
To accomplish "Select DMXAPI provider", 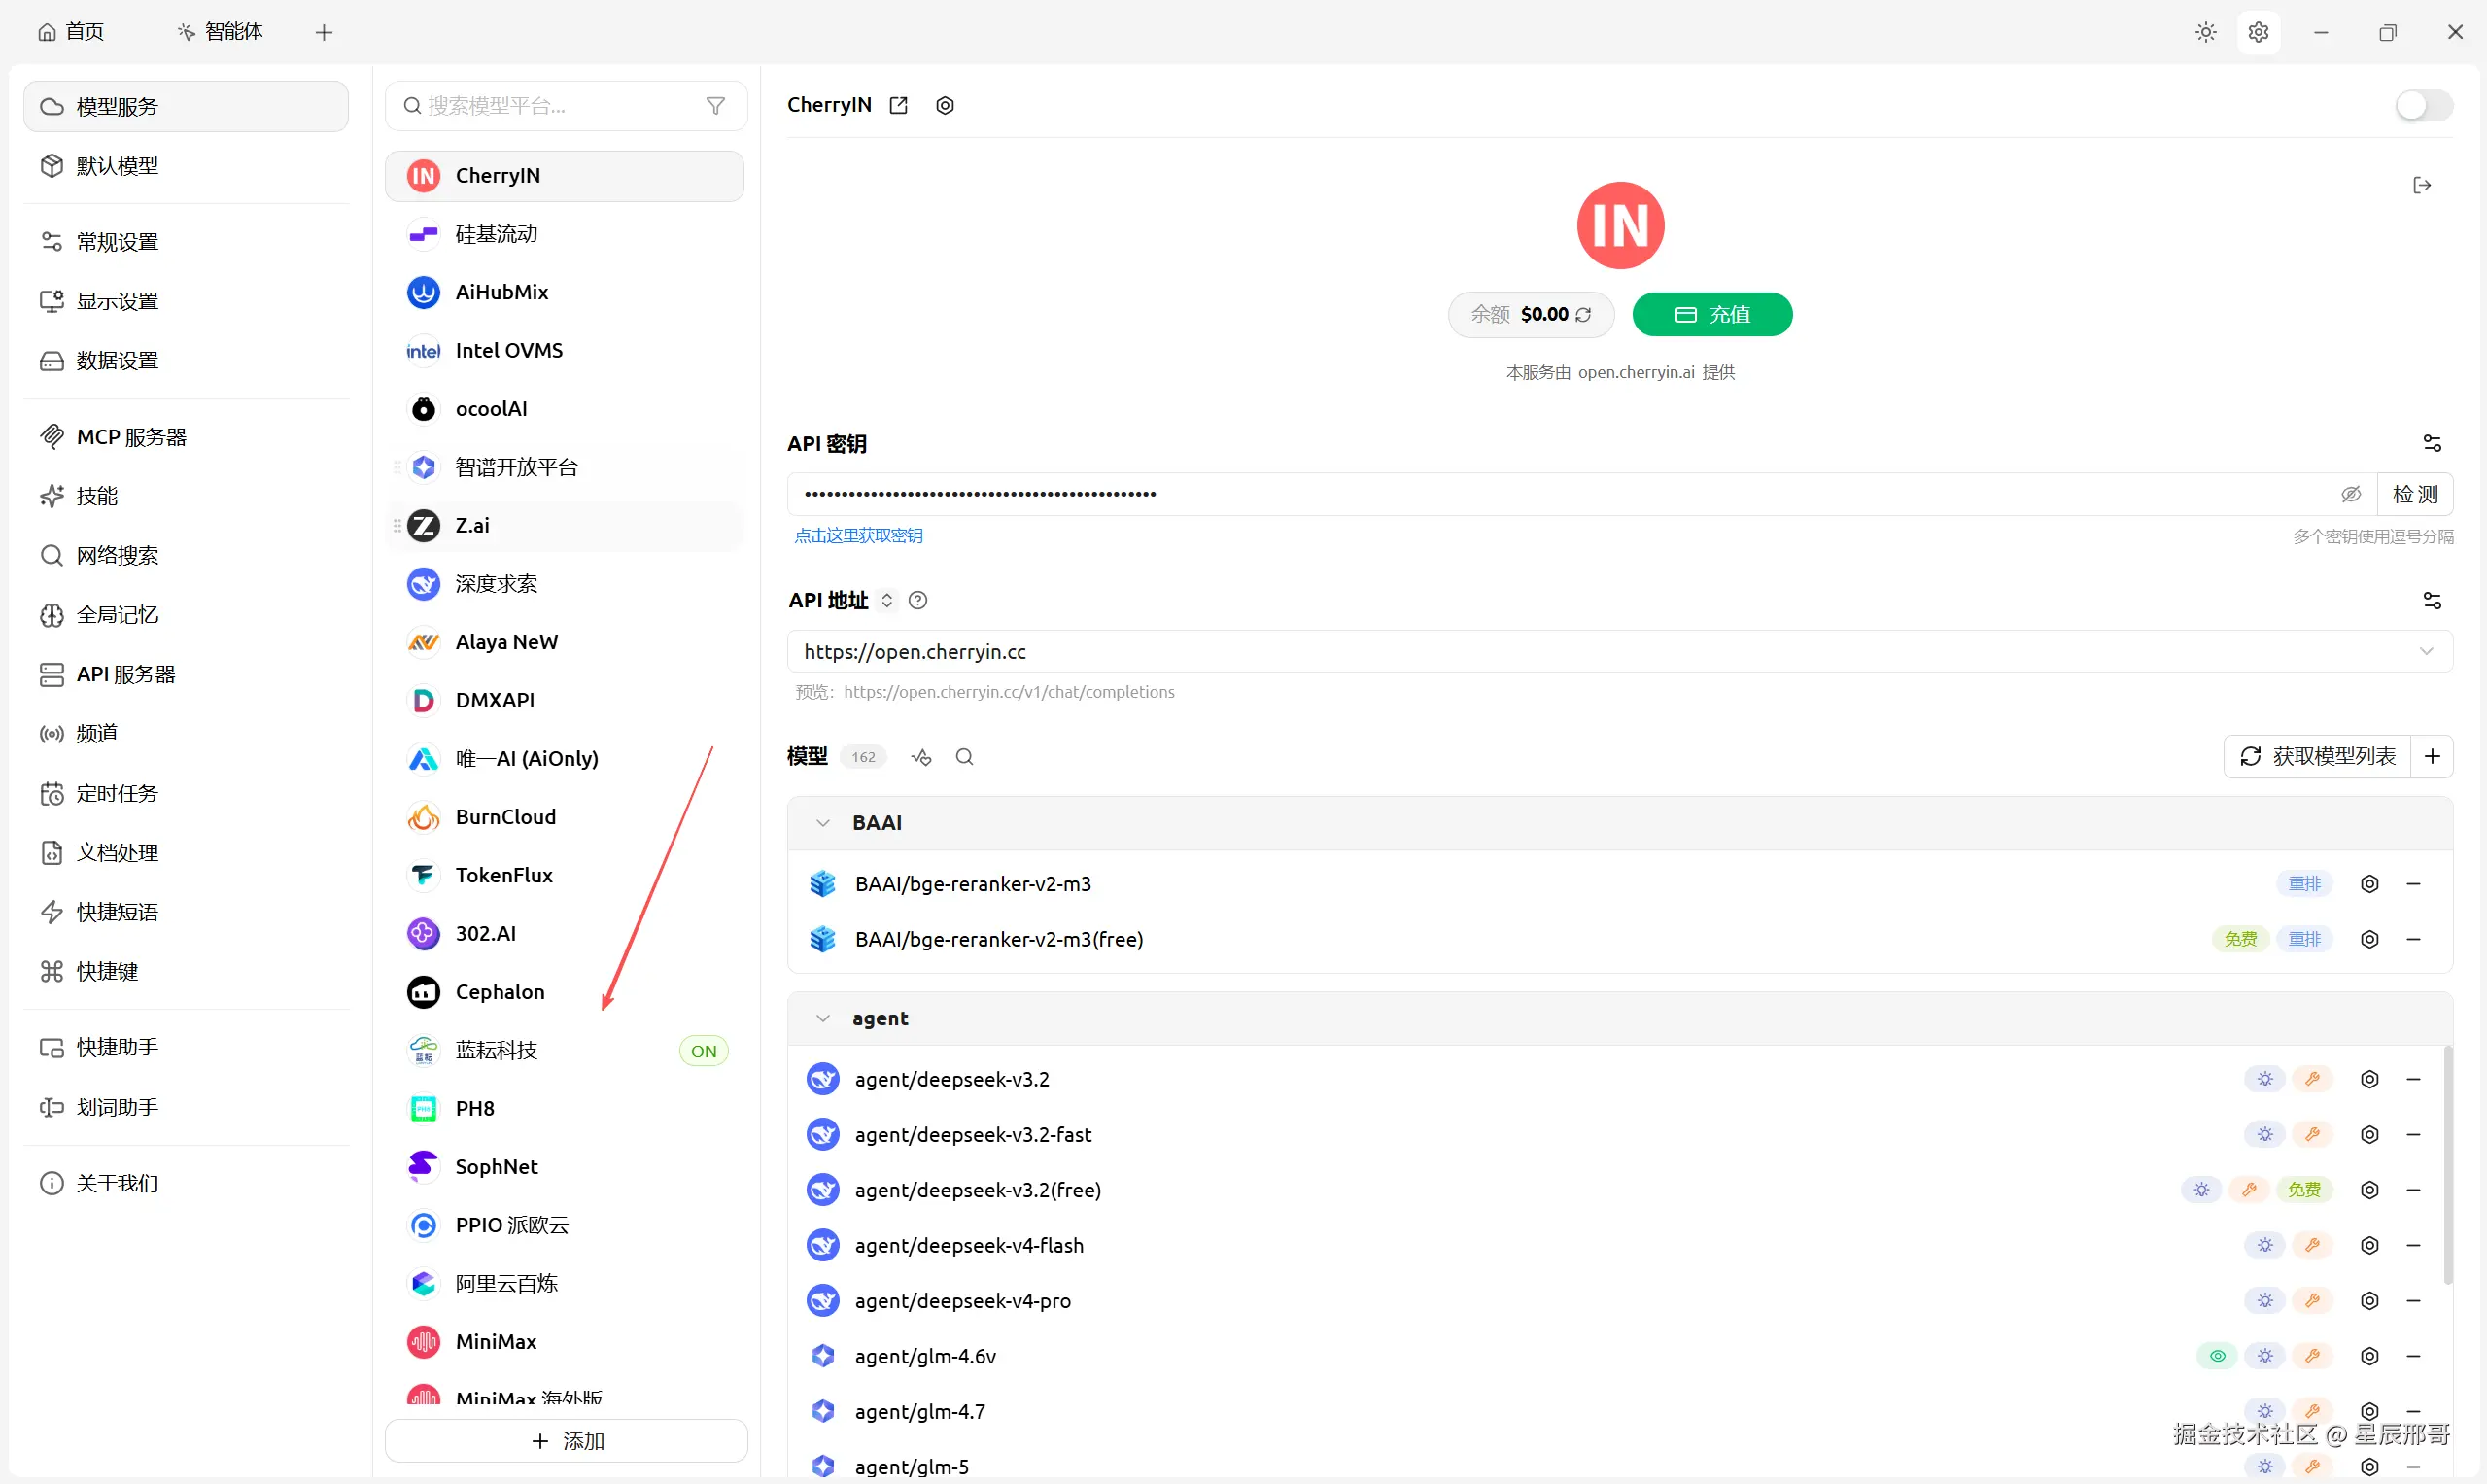I will 565,701.
